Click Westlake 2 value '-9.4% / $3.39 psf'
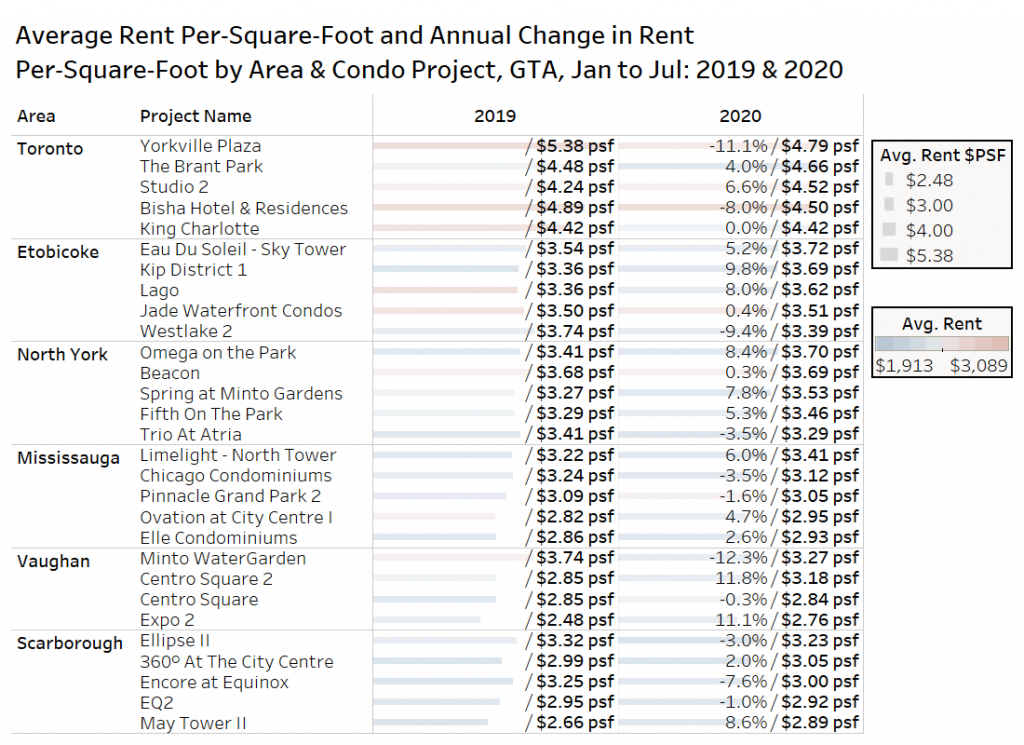The width and height of the screenshot is (1024, 745). click(x=789, y=331)
